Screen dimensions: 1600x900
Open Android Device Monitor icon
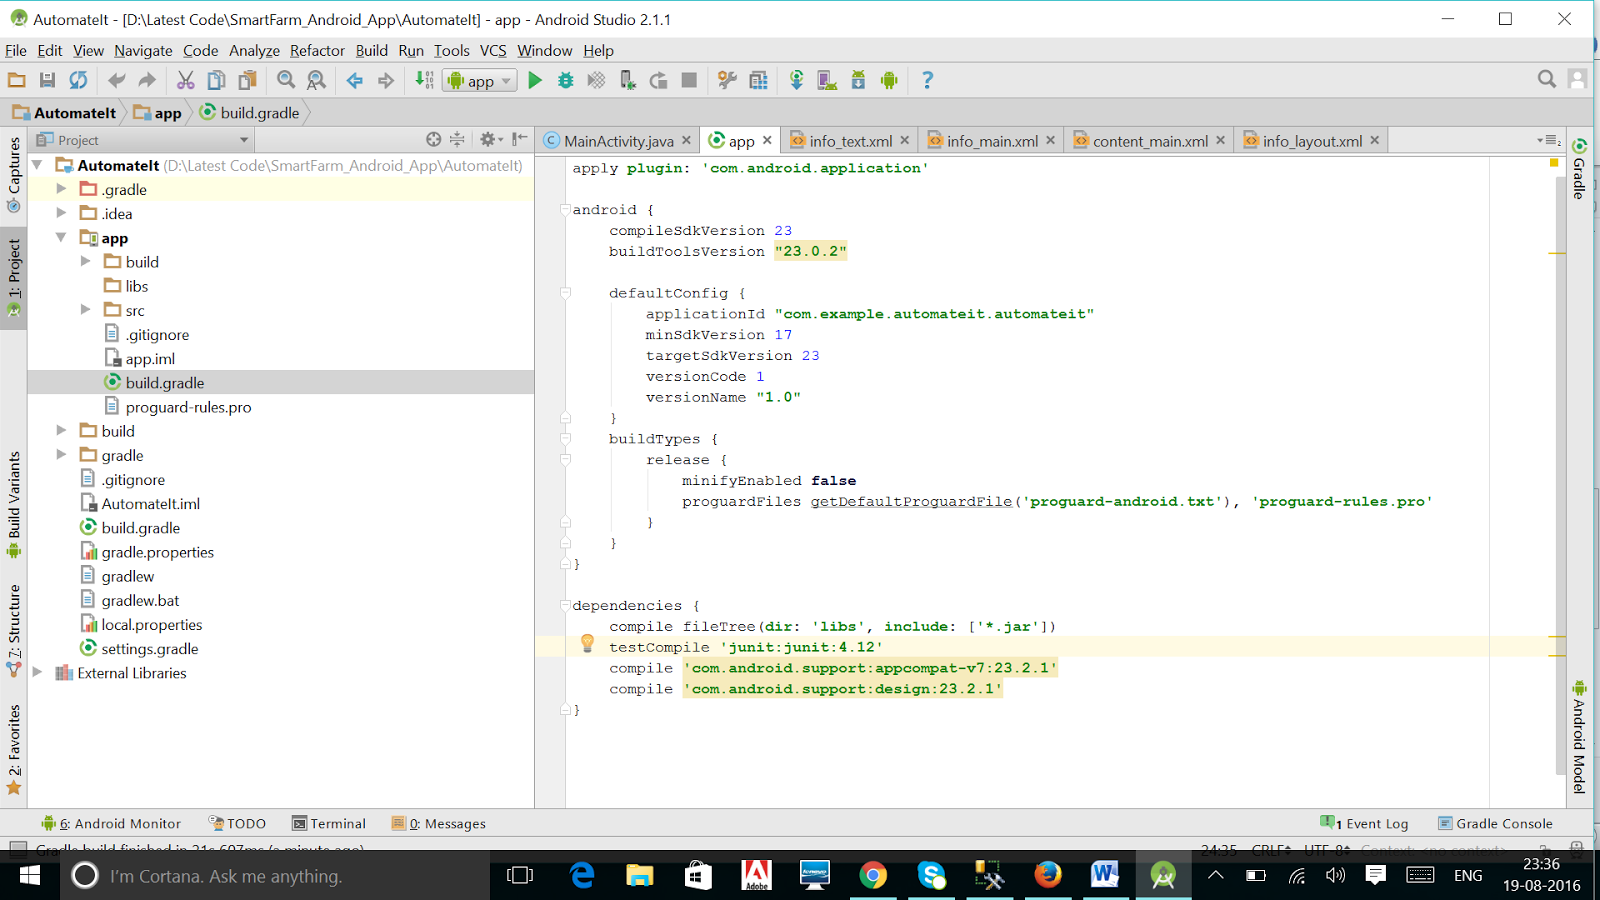click(x=889, y=80)
